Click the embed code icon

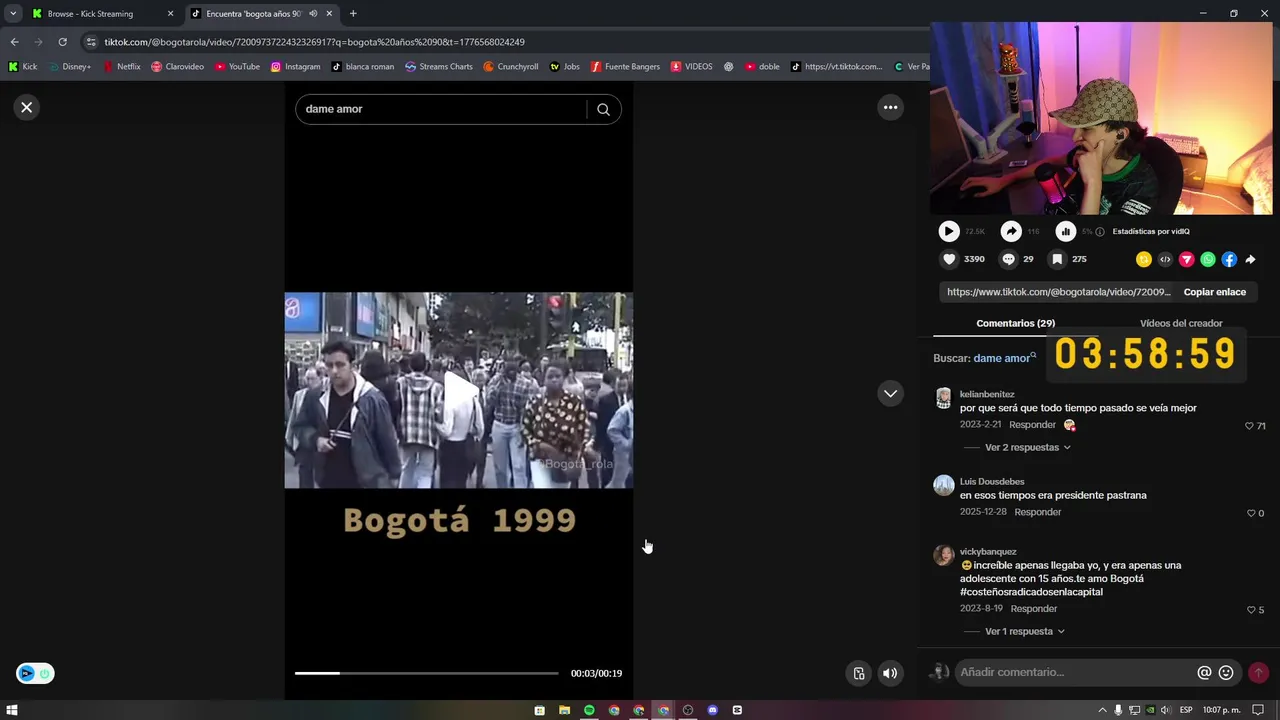(1165, 259)
